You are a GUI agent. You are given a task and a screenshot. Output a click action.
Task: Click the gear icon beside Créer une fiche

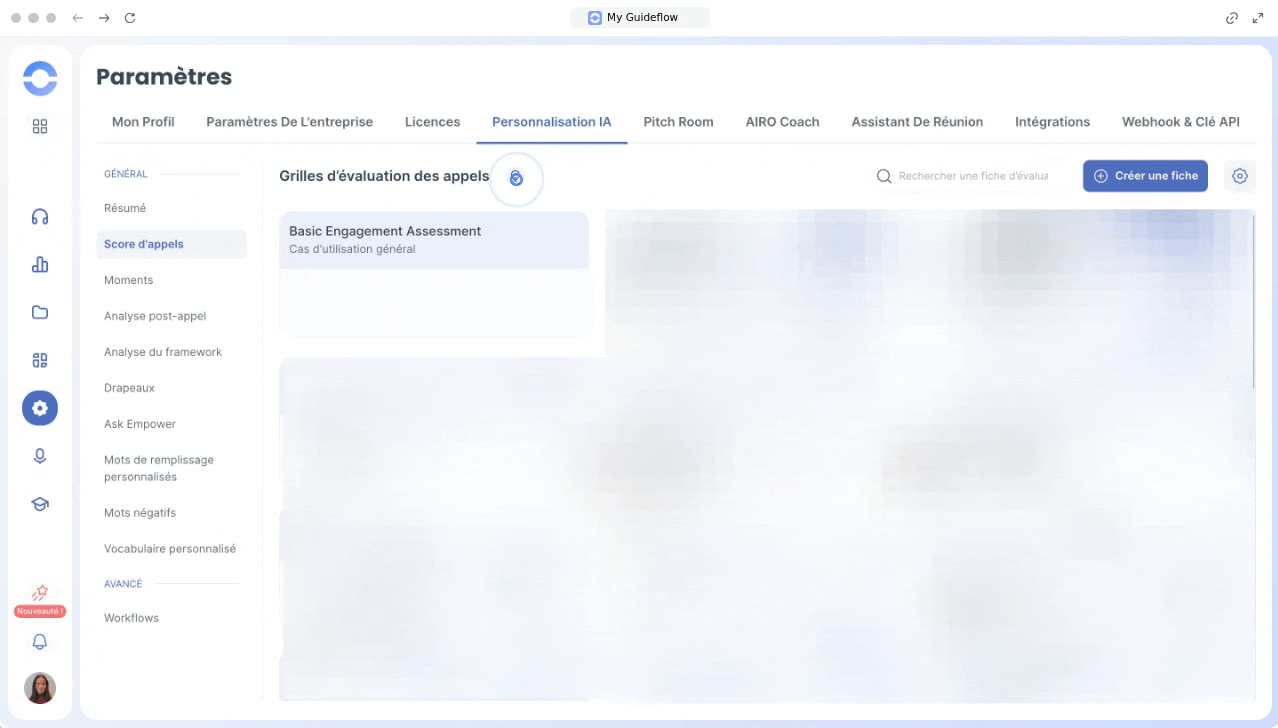pos(1239,176)
